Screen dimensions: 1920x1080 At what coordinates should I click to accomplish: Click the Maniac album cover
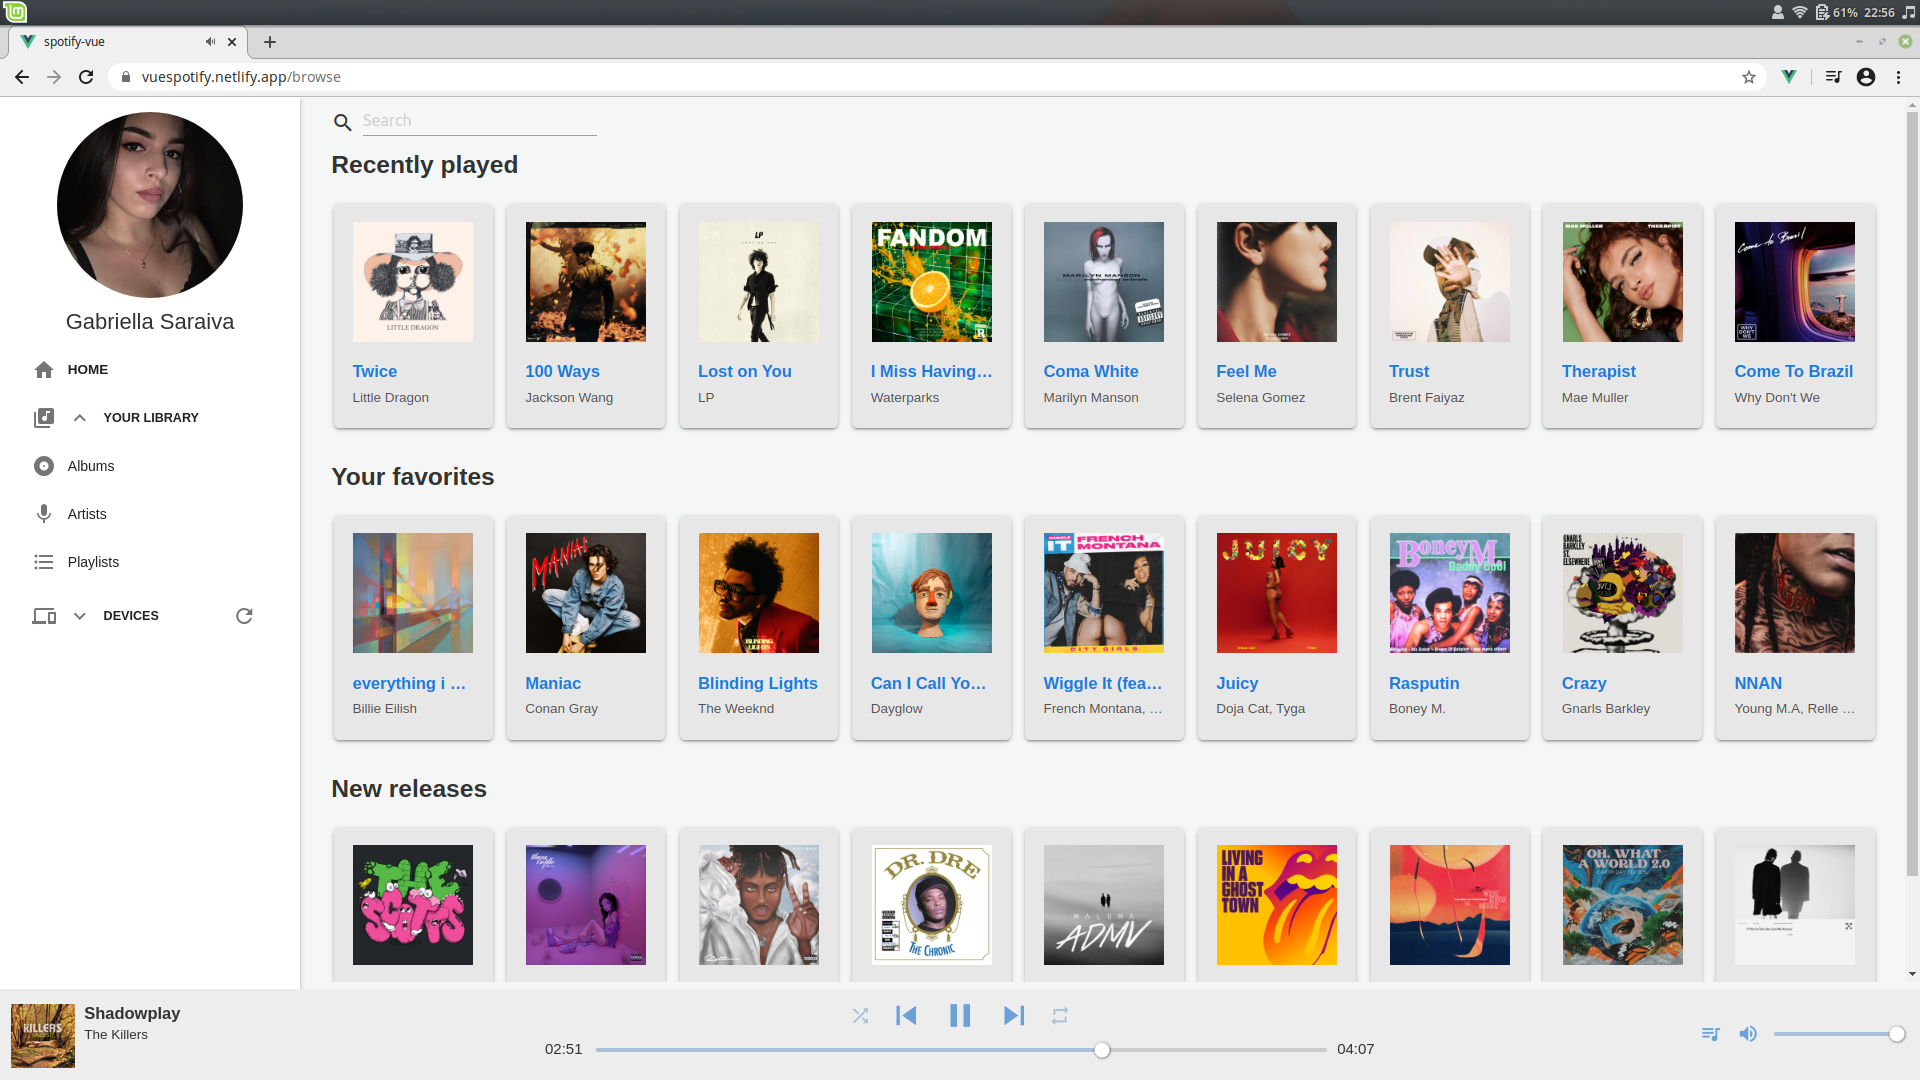(x=586, y=593)
